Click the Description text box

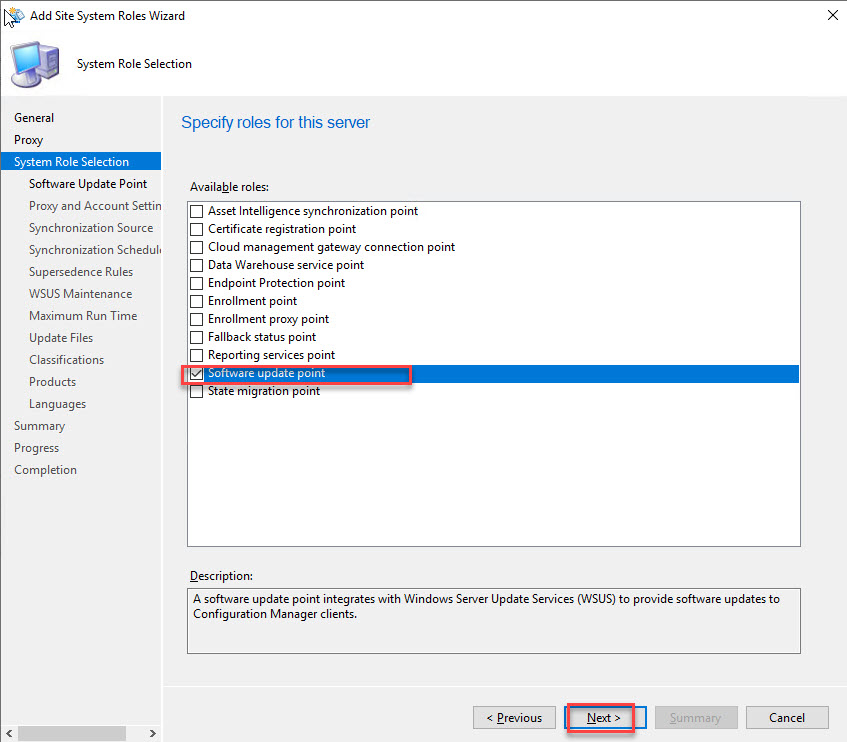click(x=493, y=620)
